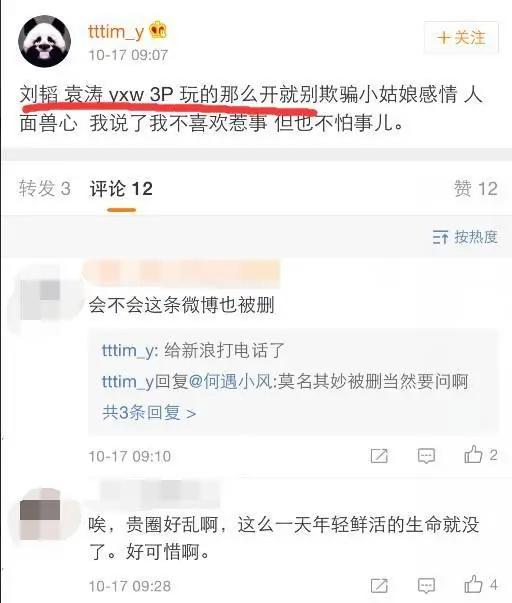This screenshot has width=512, height=603.
Task: Like the comment showing 4 thumbs-up
Action: click(x=480, y=585)
